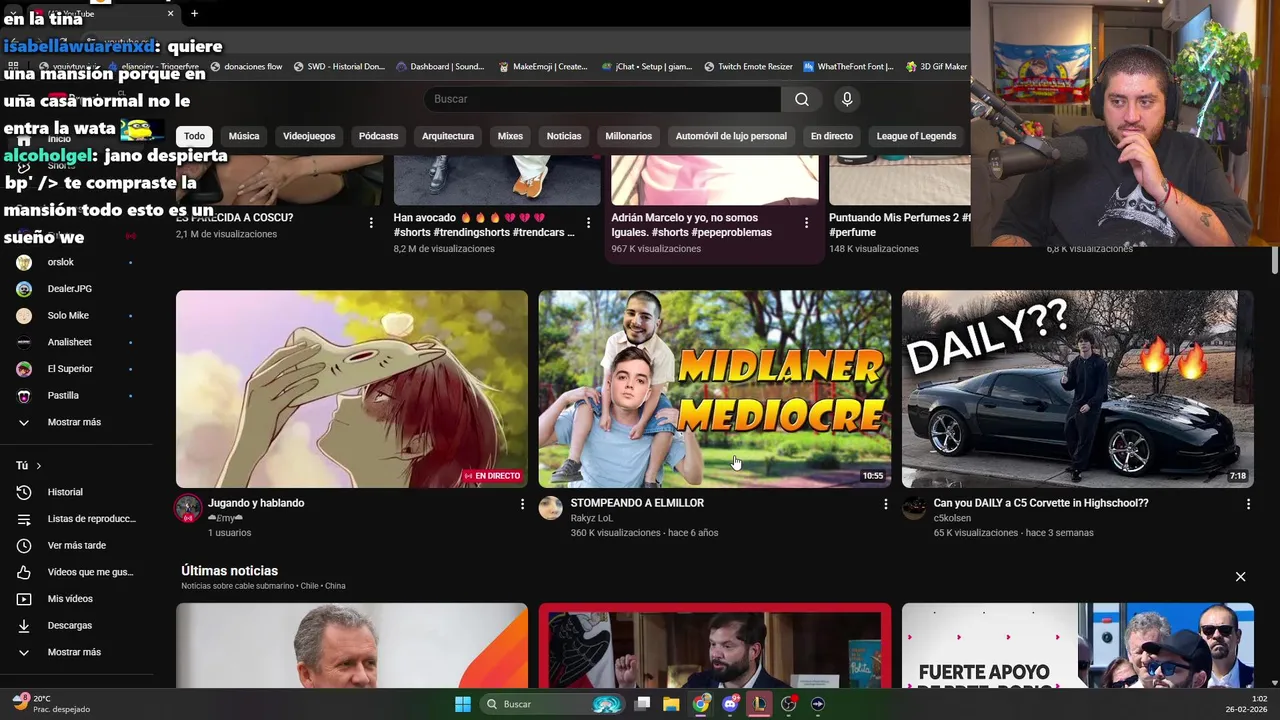The width and height of the screenshot is (1280, 720).
Task: Open League of Legends client from taskbar
Action: click(x=760, y=704)
